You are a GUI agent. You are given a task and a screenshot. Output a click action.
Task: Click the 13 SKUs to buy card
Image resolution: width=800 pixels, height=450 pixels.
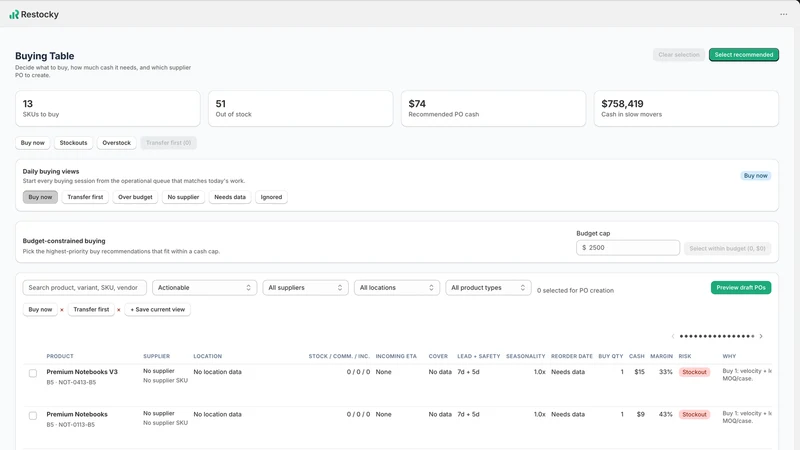(108, 108)
